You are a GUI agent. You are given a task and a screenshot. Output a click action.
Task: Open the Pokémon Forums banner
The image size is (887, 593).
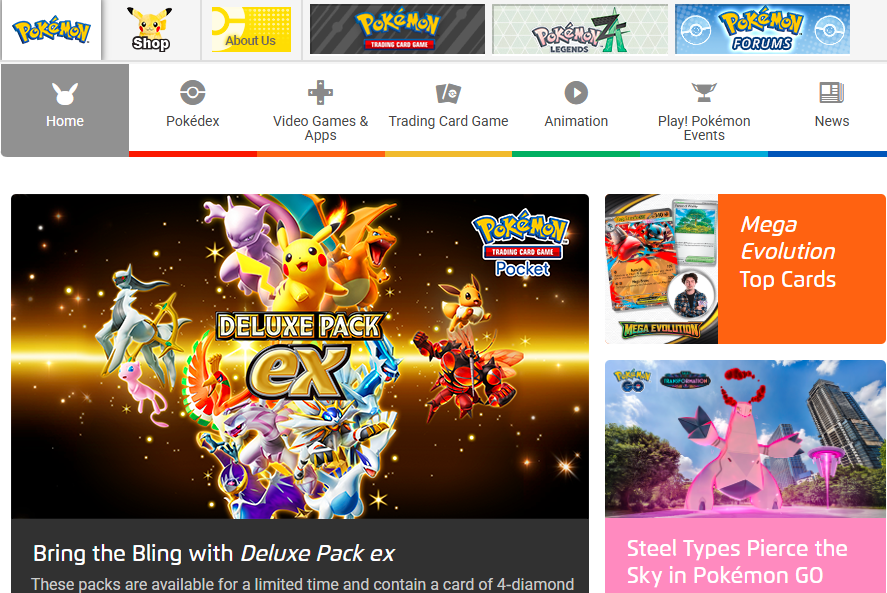coord(762,29)
